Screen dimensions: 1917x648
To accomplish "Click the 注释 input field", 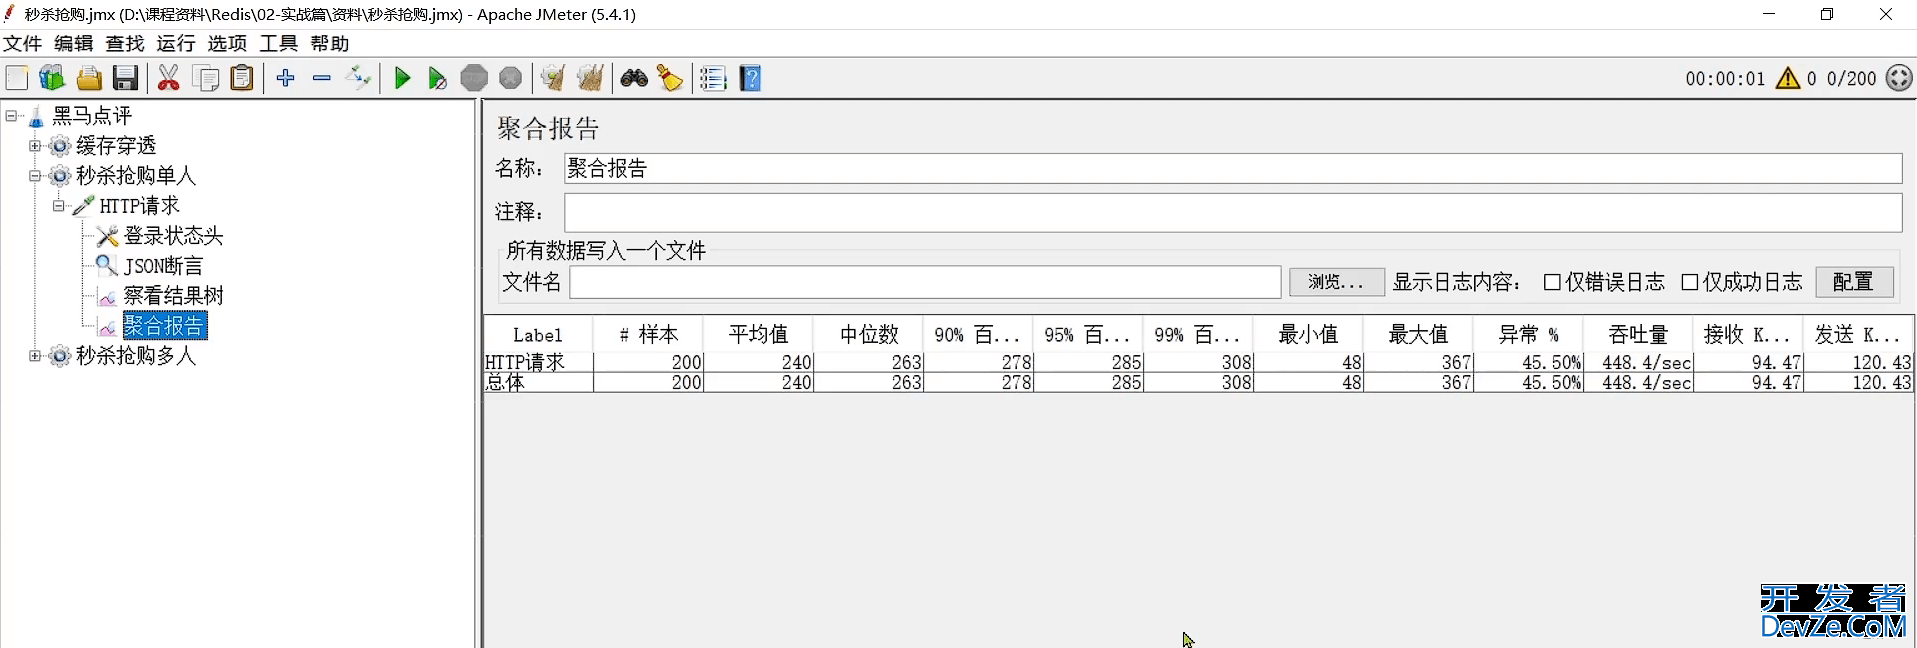I will pos(1232,212).
